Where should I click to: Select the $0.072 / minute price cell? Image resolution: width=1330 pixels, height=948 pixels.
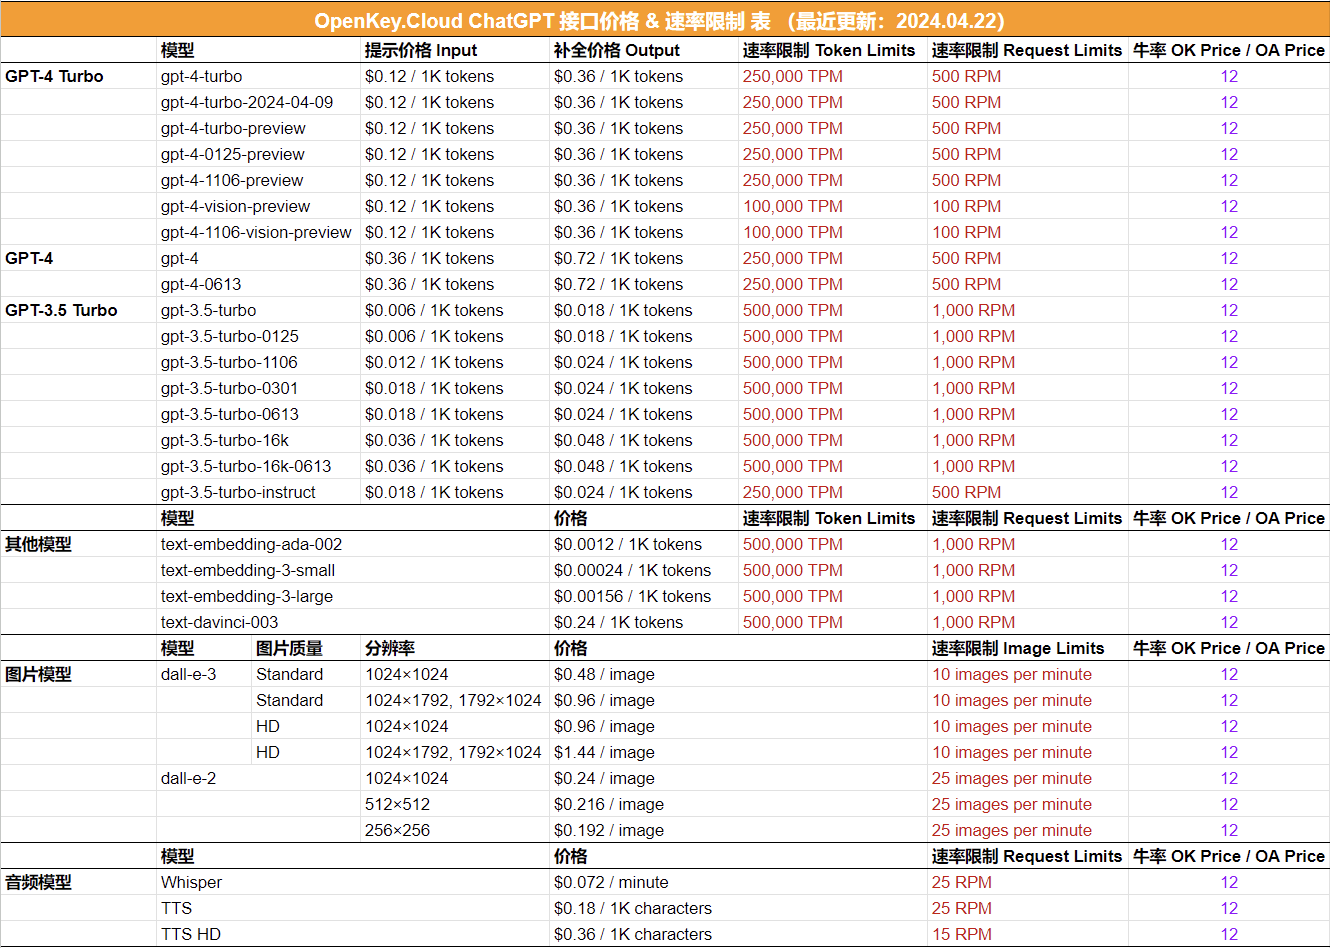pos(611,882)
